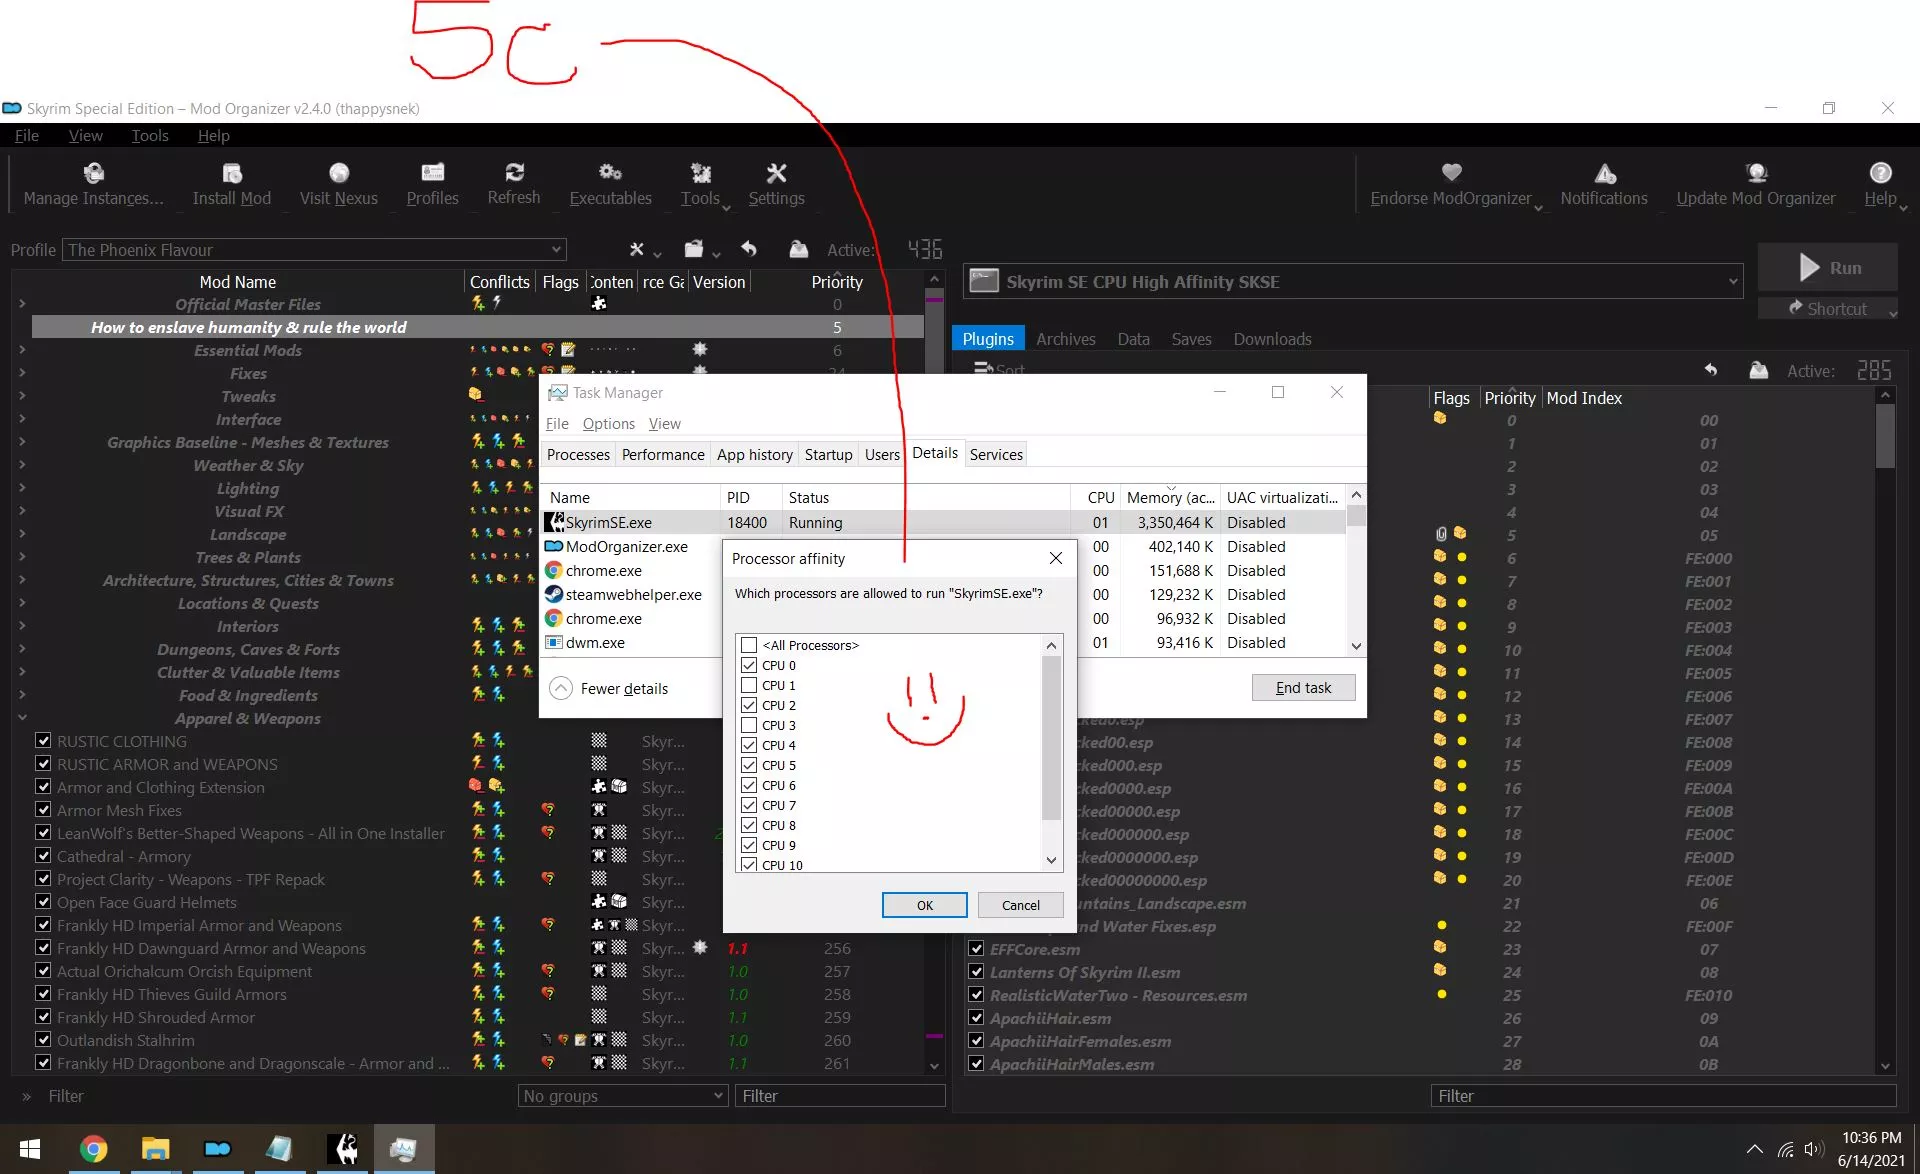This screenshot has height=1174, width=1920.
Task: Click the restore backup arrow above mod list
Action: 749,249
